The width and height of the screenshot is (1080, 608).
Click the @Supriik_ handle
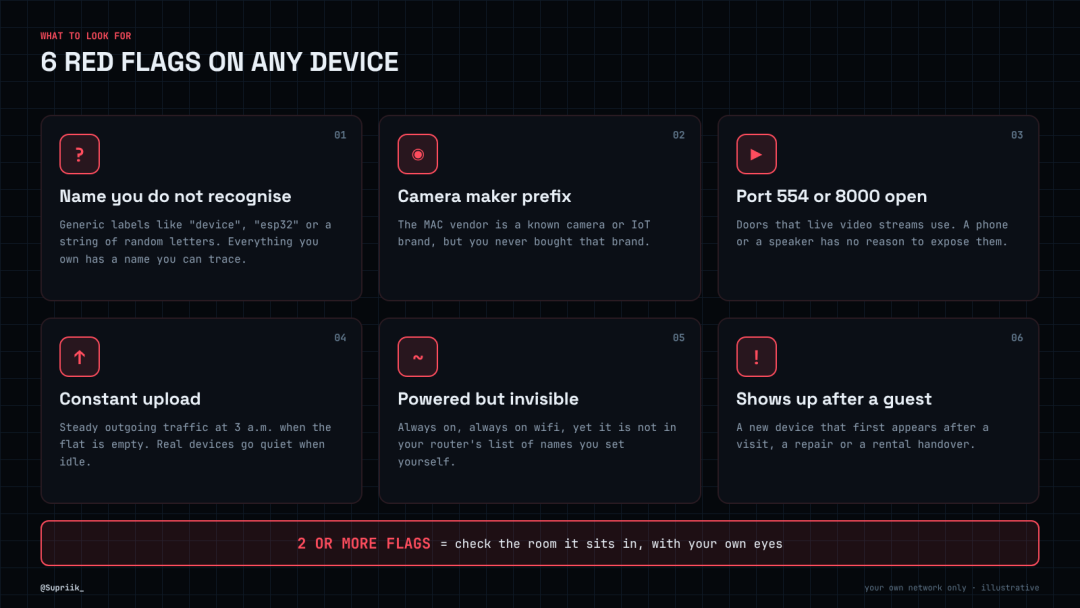[62, 587]
